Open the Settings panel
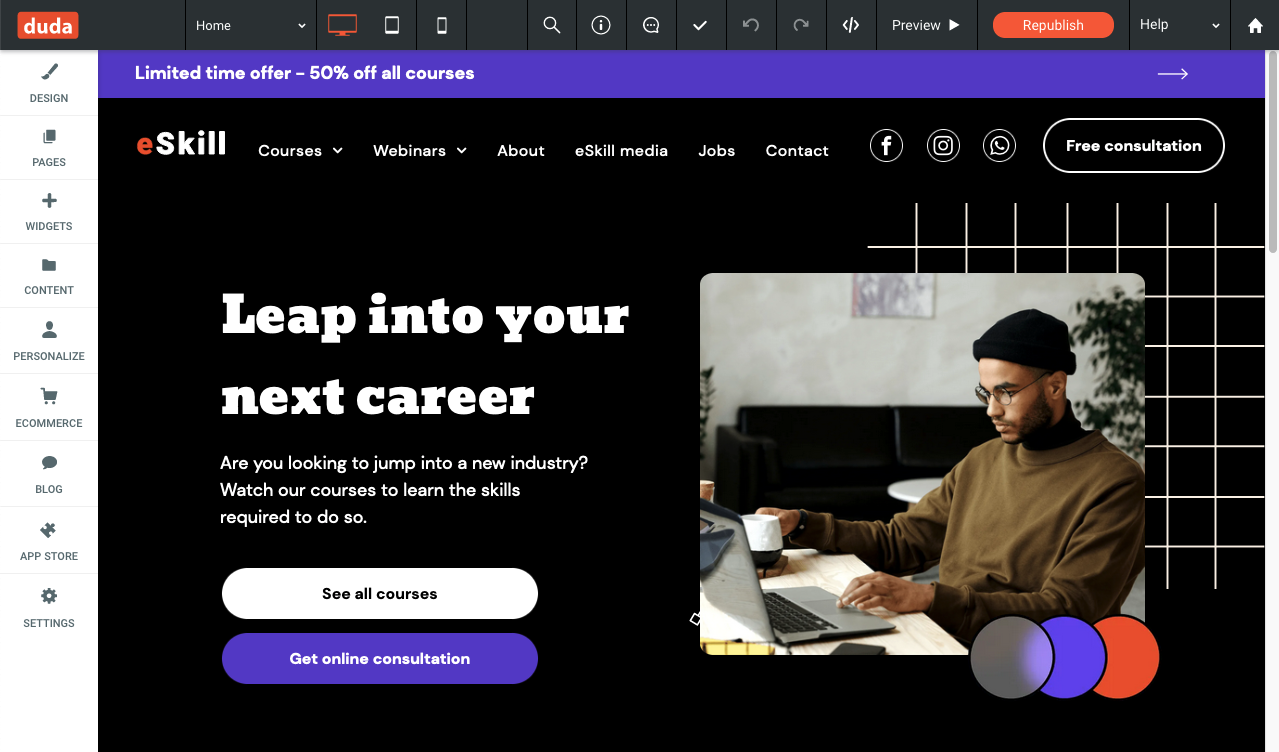The height and width of the screenshot is (752, 1279). pos(49,608)
